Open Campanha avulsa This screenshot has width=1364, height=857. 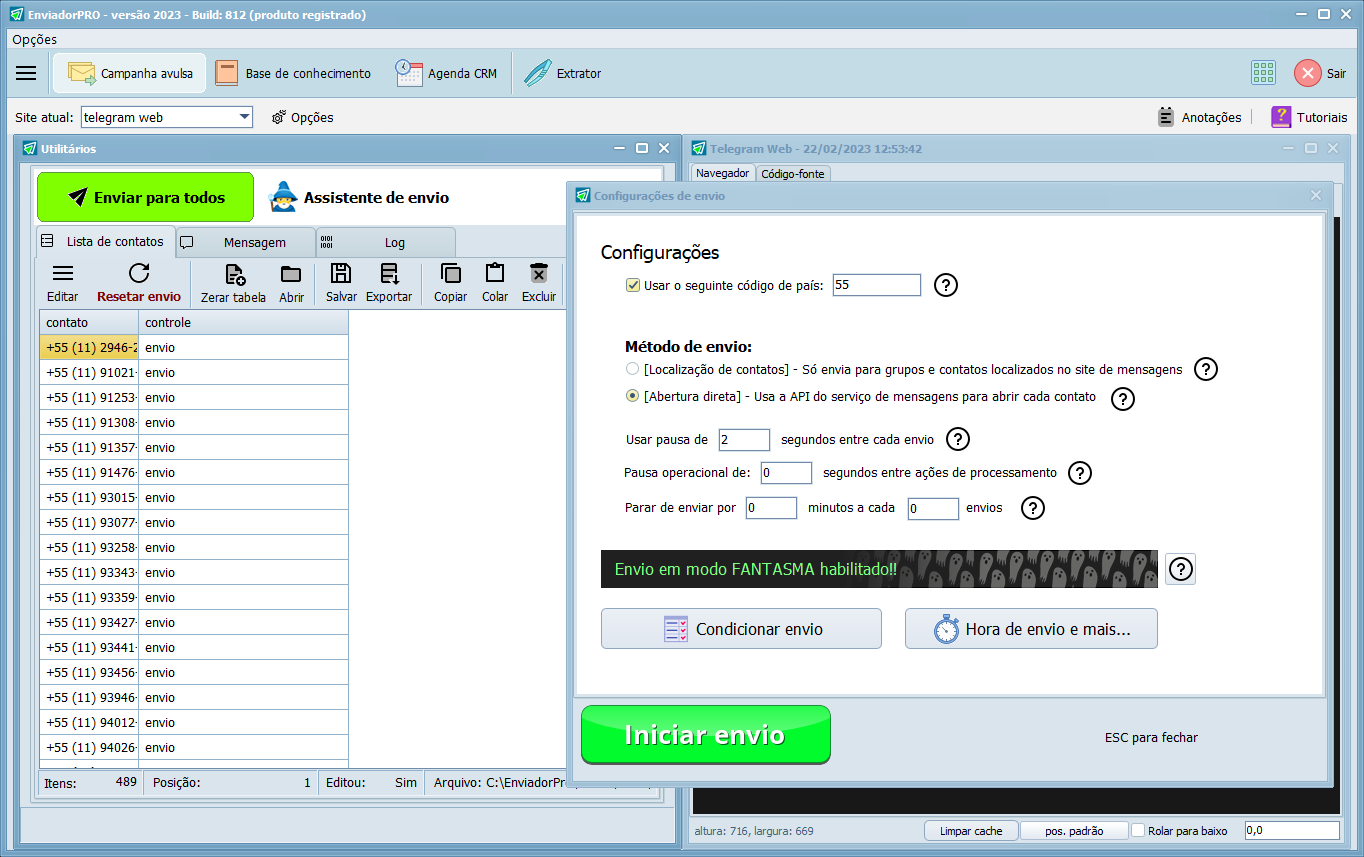(130, 73)
